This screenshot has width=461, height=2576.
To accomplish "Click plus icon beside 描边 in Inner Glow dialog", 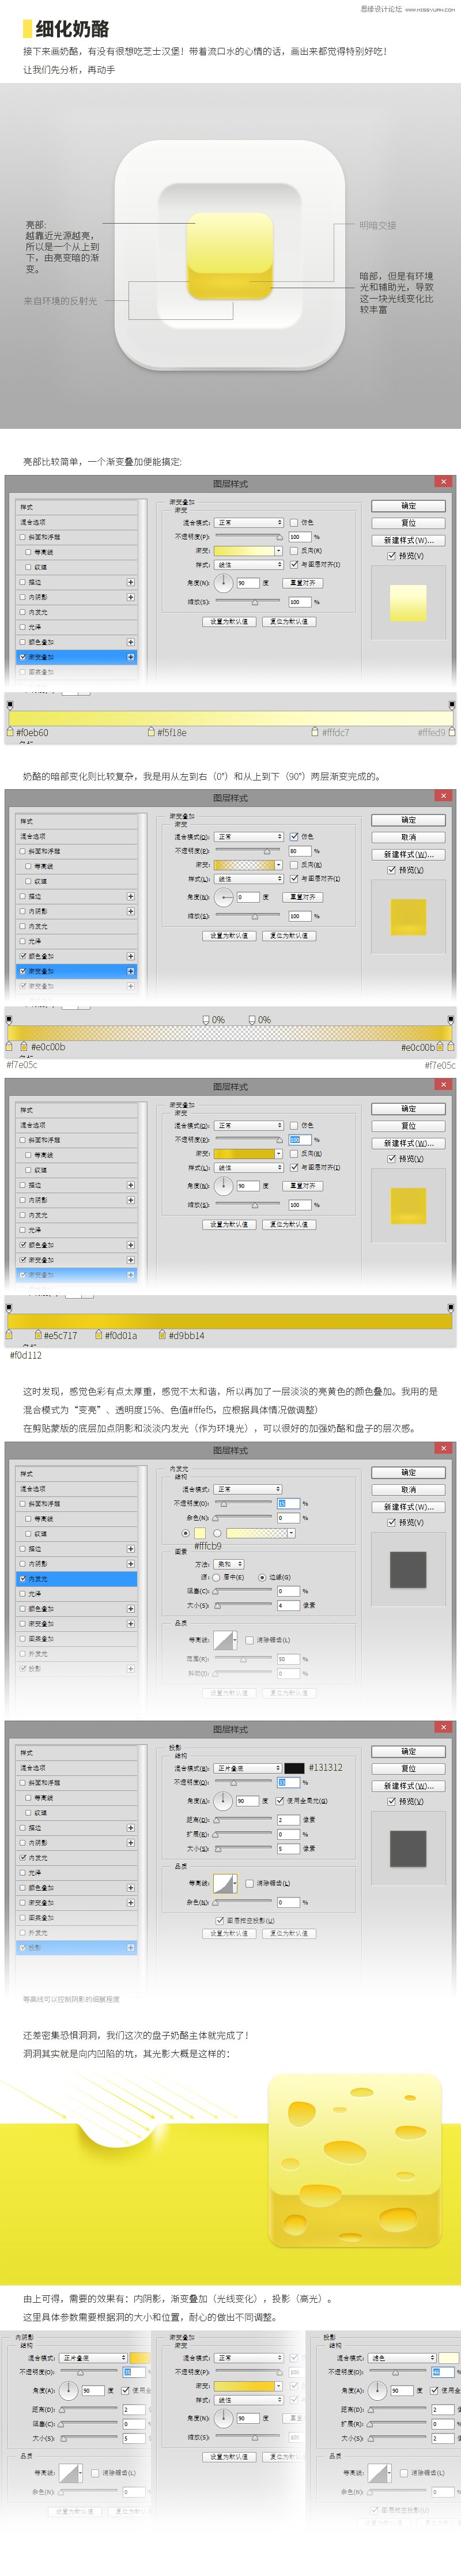I will pos(130,1549).
